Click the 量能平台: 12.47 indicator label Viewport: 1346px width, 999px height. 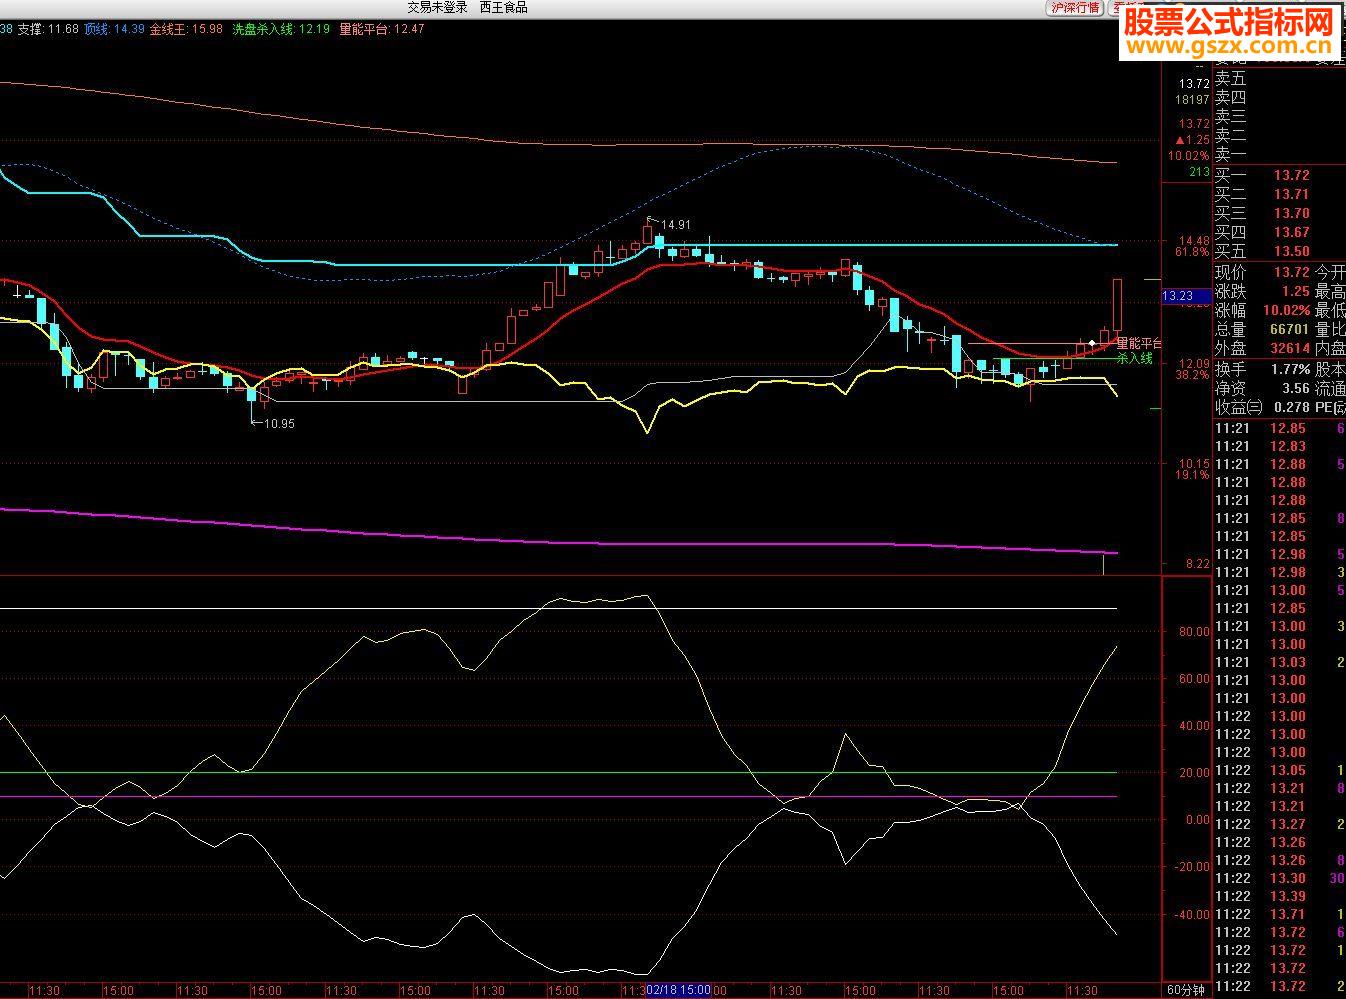[x=382, y=29]
